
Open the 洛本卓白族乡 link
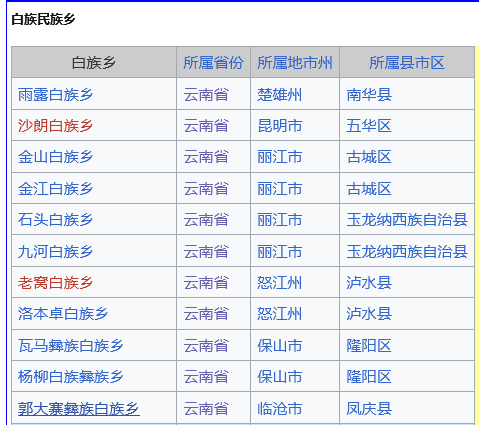pos(63,314)
